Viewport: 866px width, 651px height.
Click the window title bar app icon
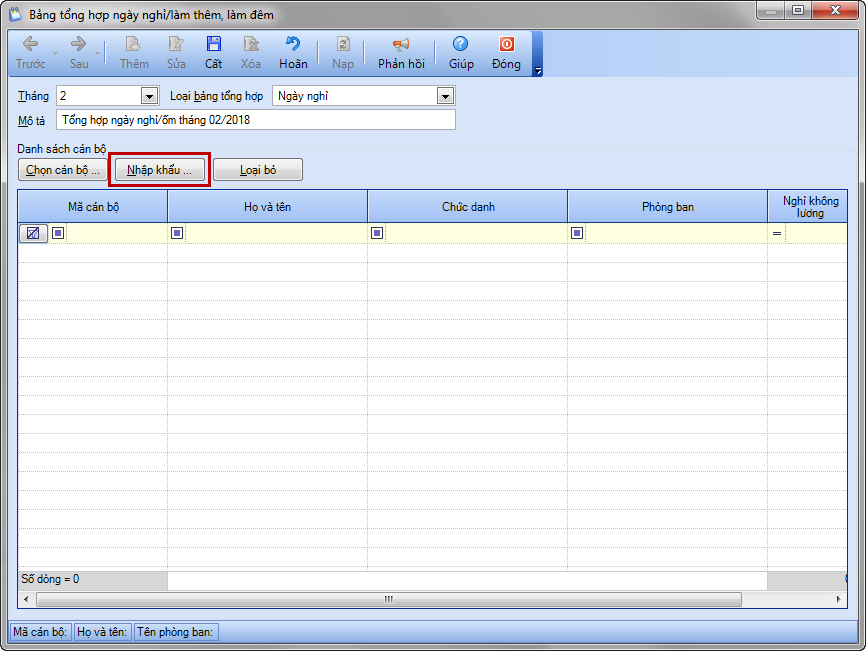[x=15, y=15]
